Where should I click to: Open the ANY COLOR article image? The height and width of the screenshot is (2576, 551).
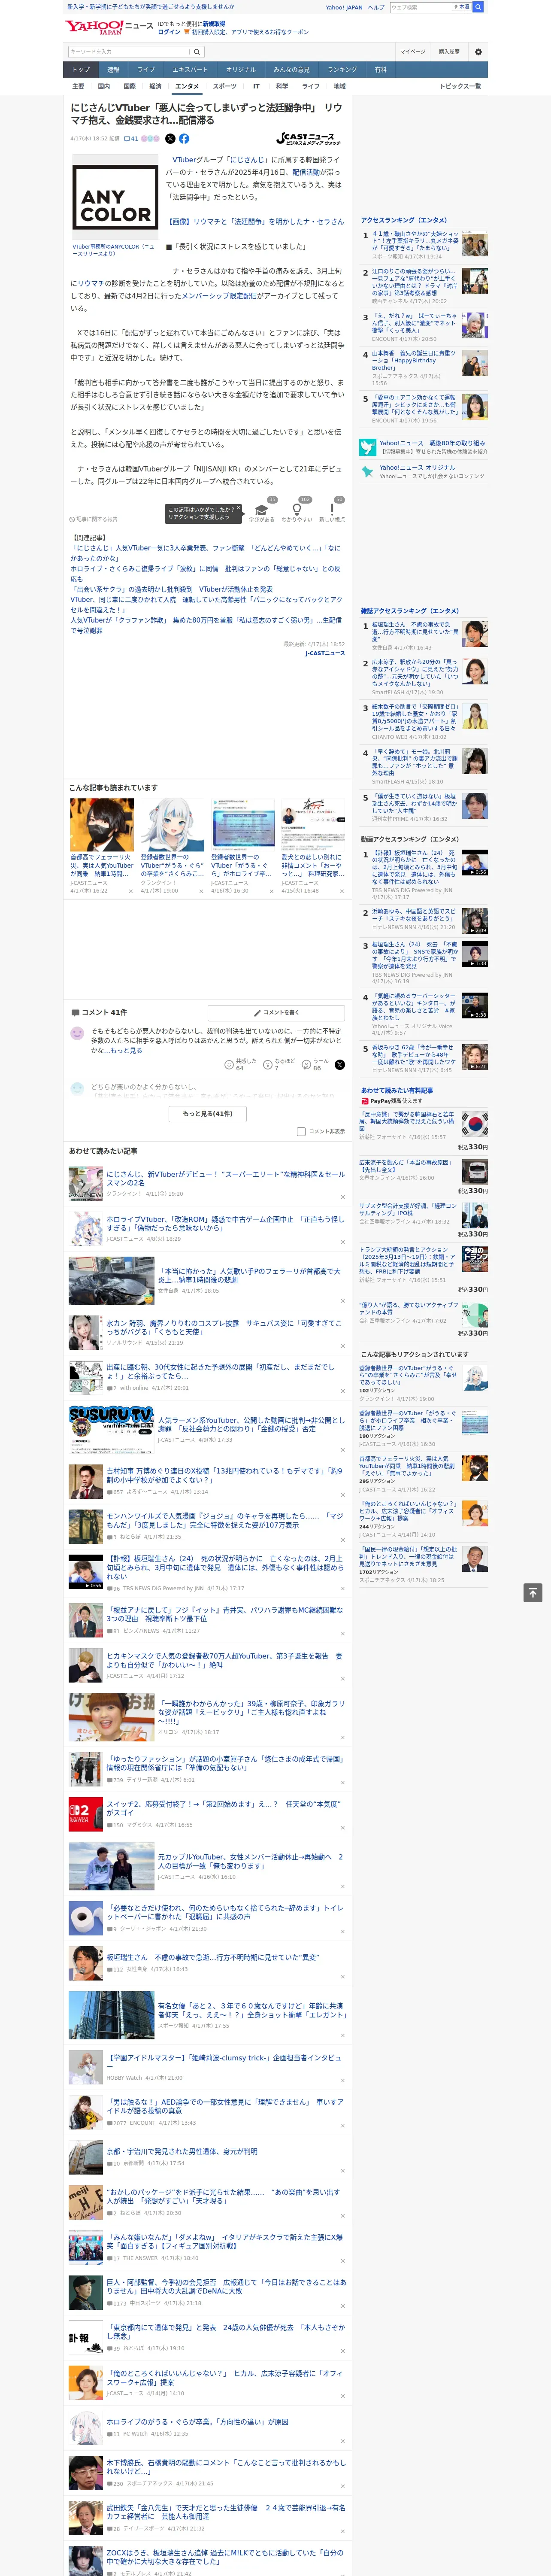pos(115,198)
